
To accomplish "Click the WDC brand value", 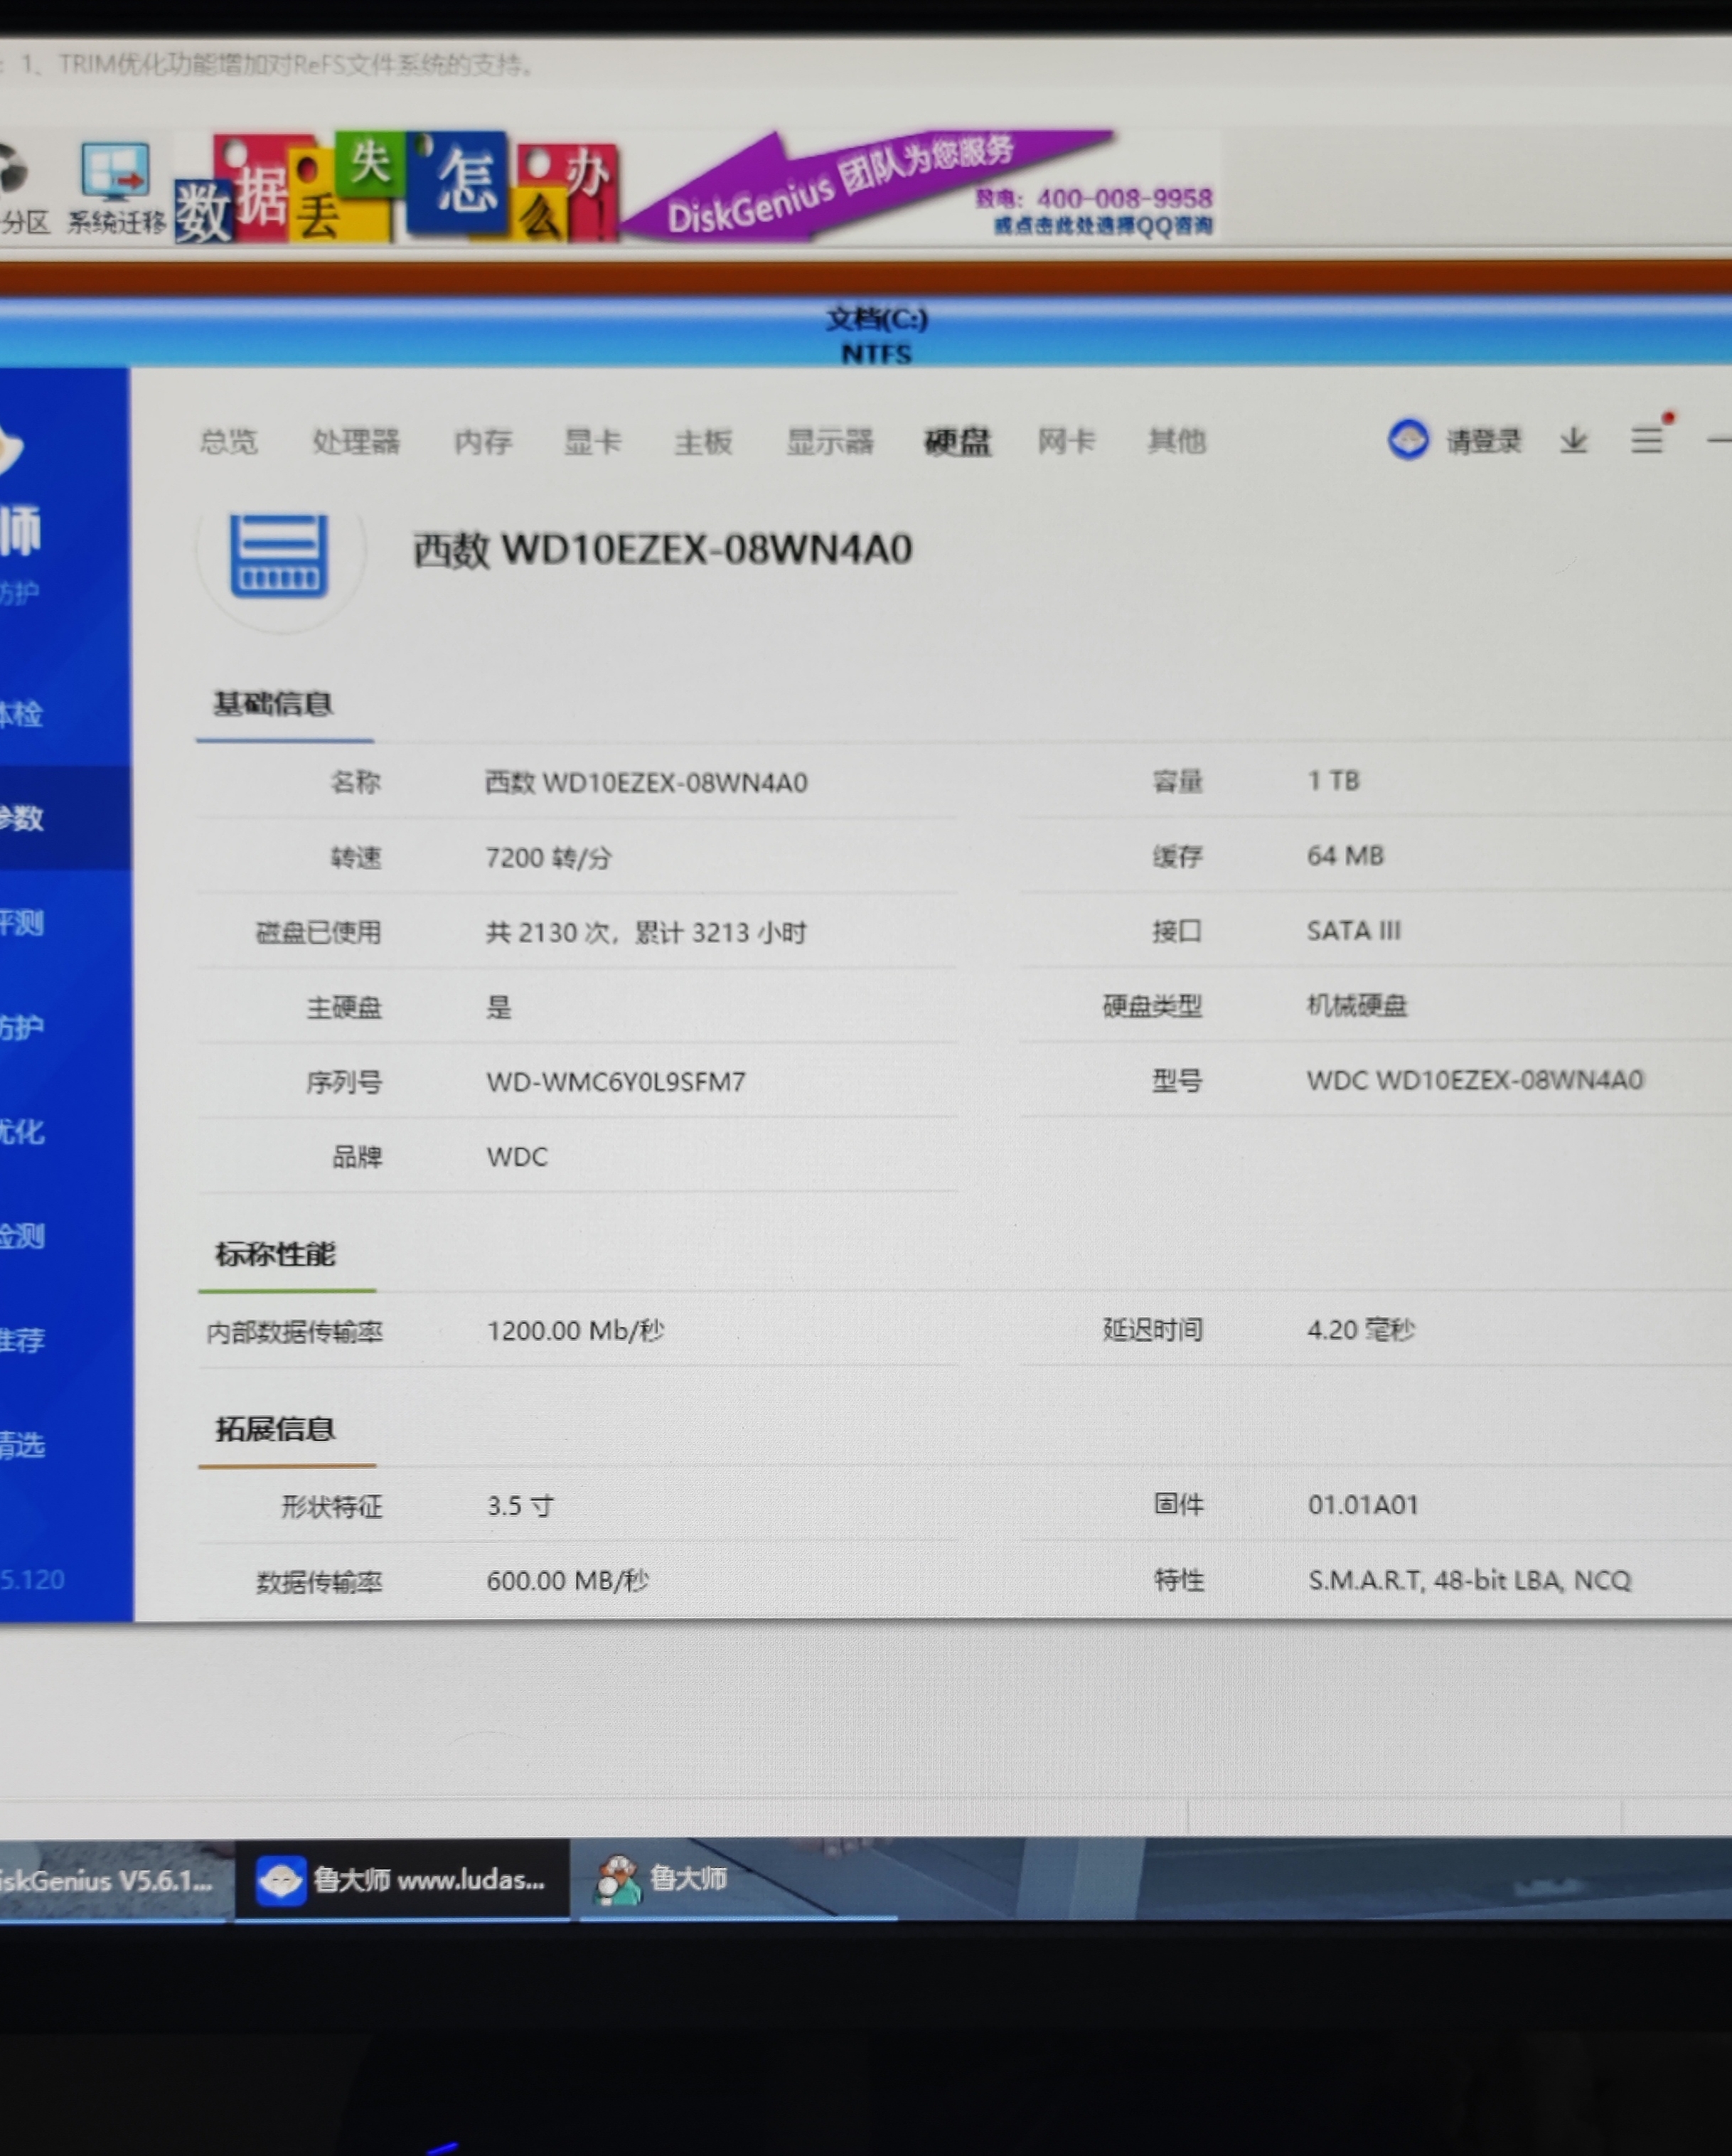I will point(517,1157).
